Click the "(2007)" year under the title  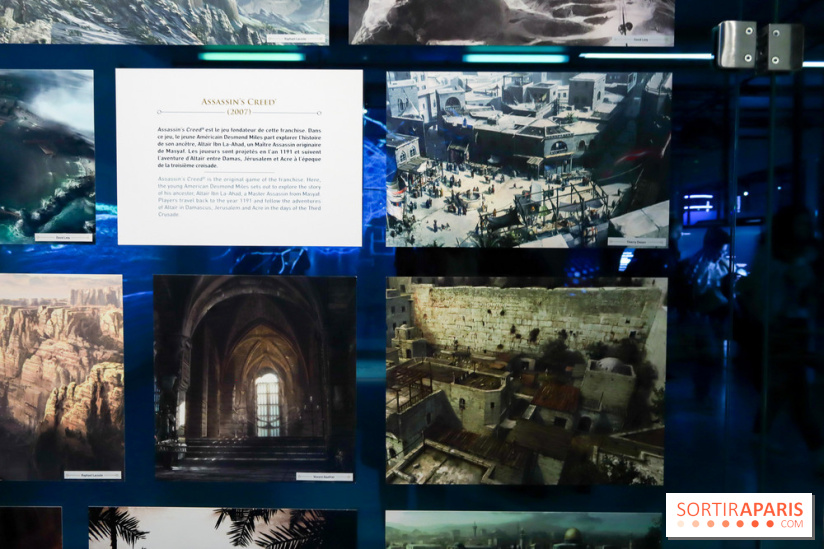pos(239,112)
